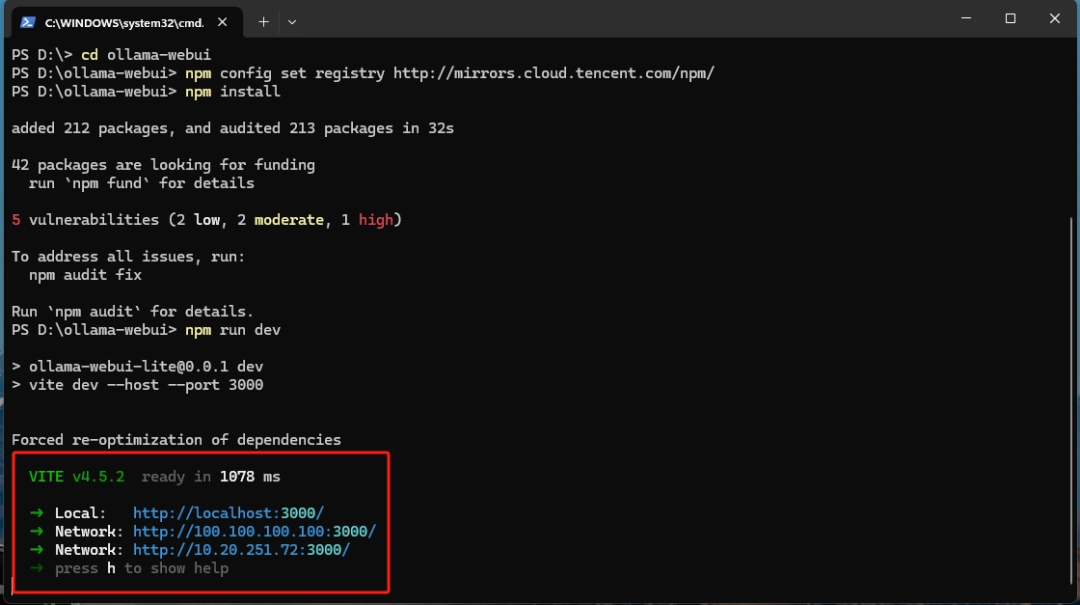Open the http://100.100.100.100:3000/ network link
The height and width of the screenshot is (605, 1080).
click(254, 532)
